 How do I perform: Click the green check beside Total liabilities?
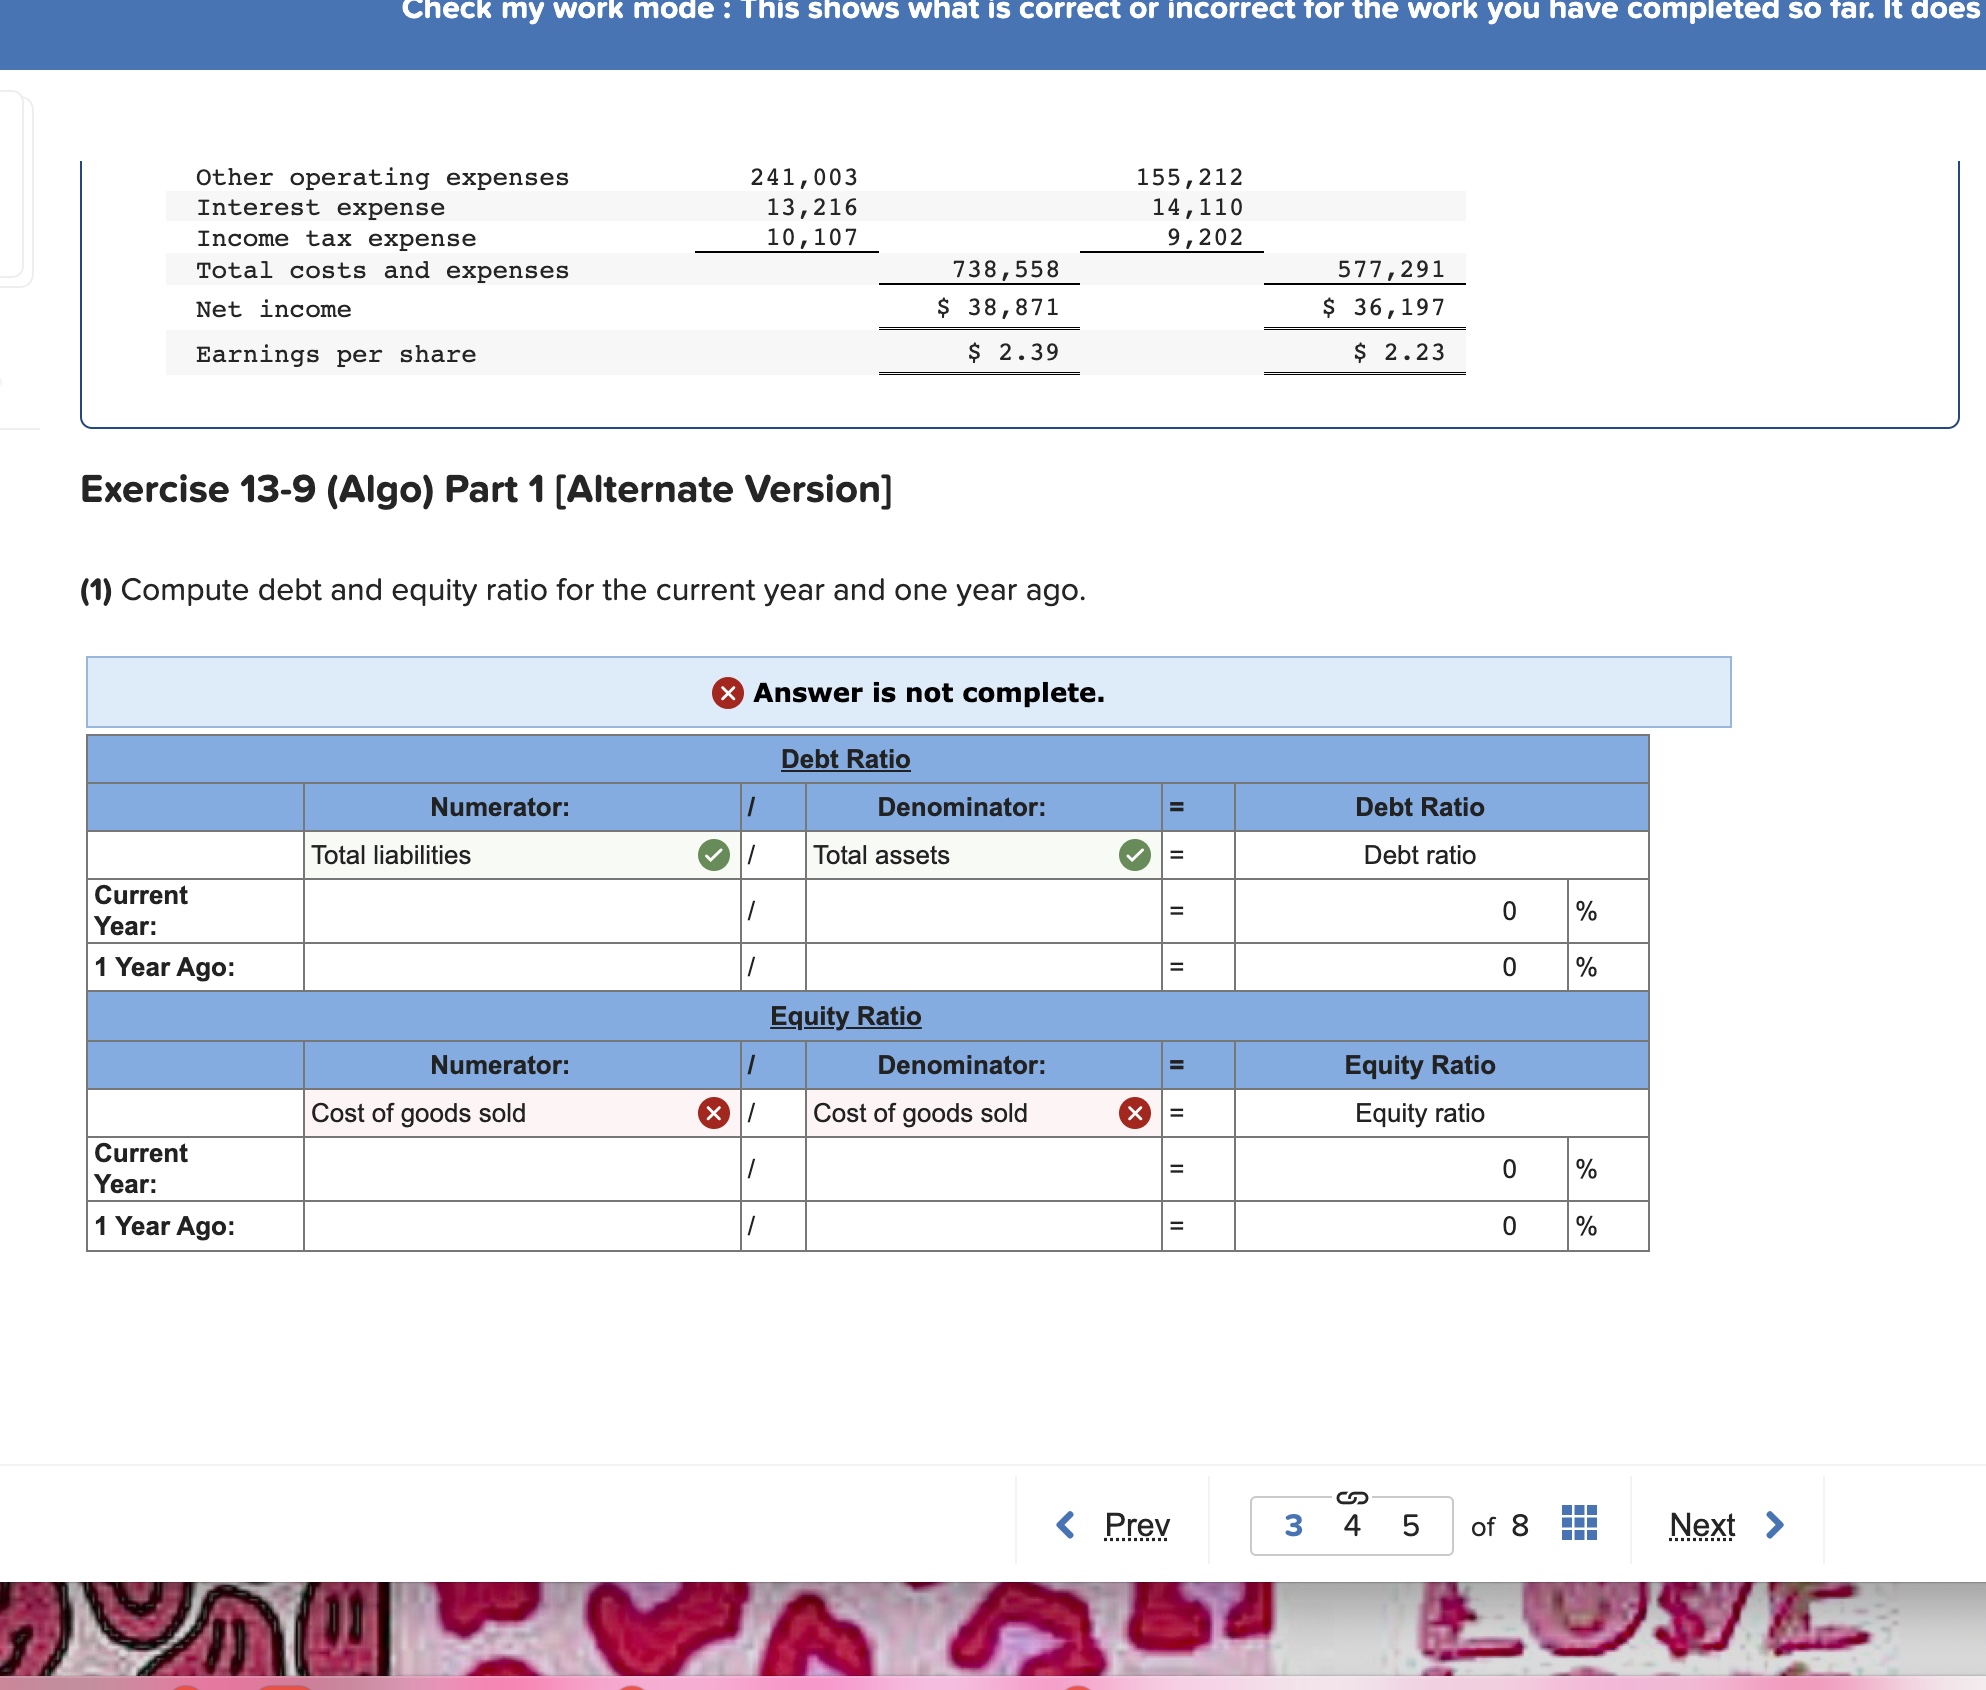click(x=714, y=855)
